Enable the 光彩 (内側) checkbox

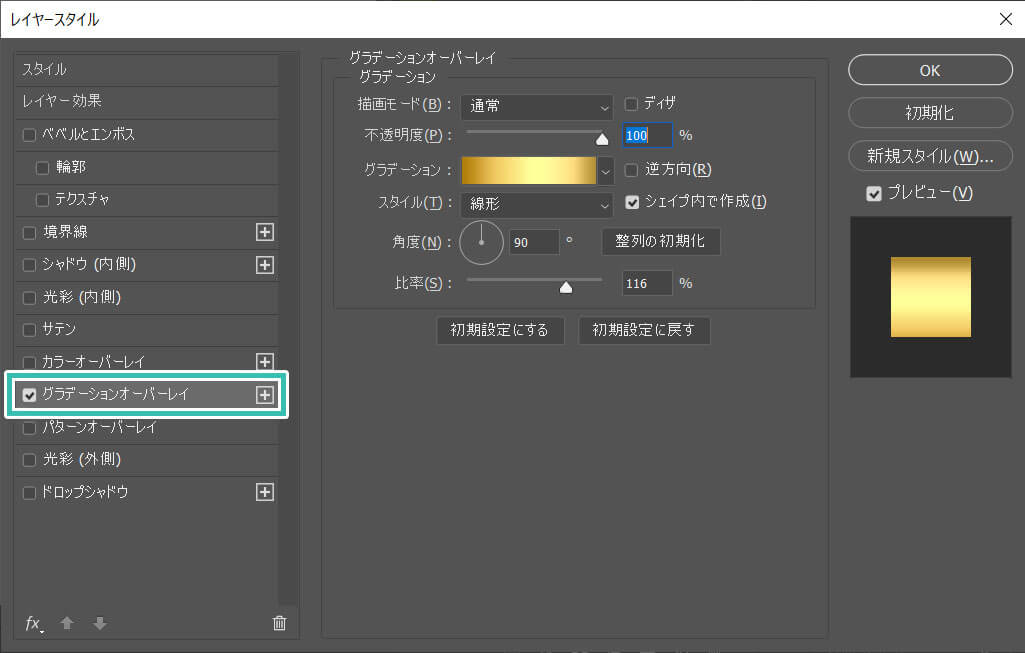tap(29, 297)
